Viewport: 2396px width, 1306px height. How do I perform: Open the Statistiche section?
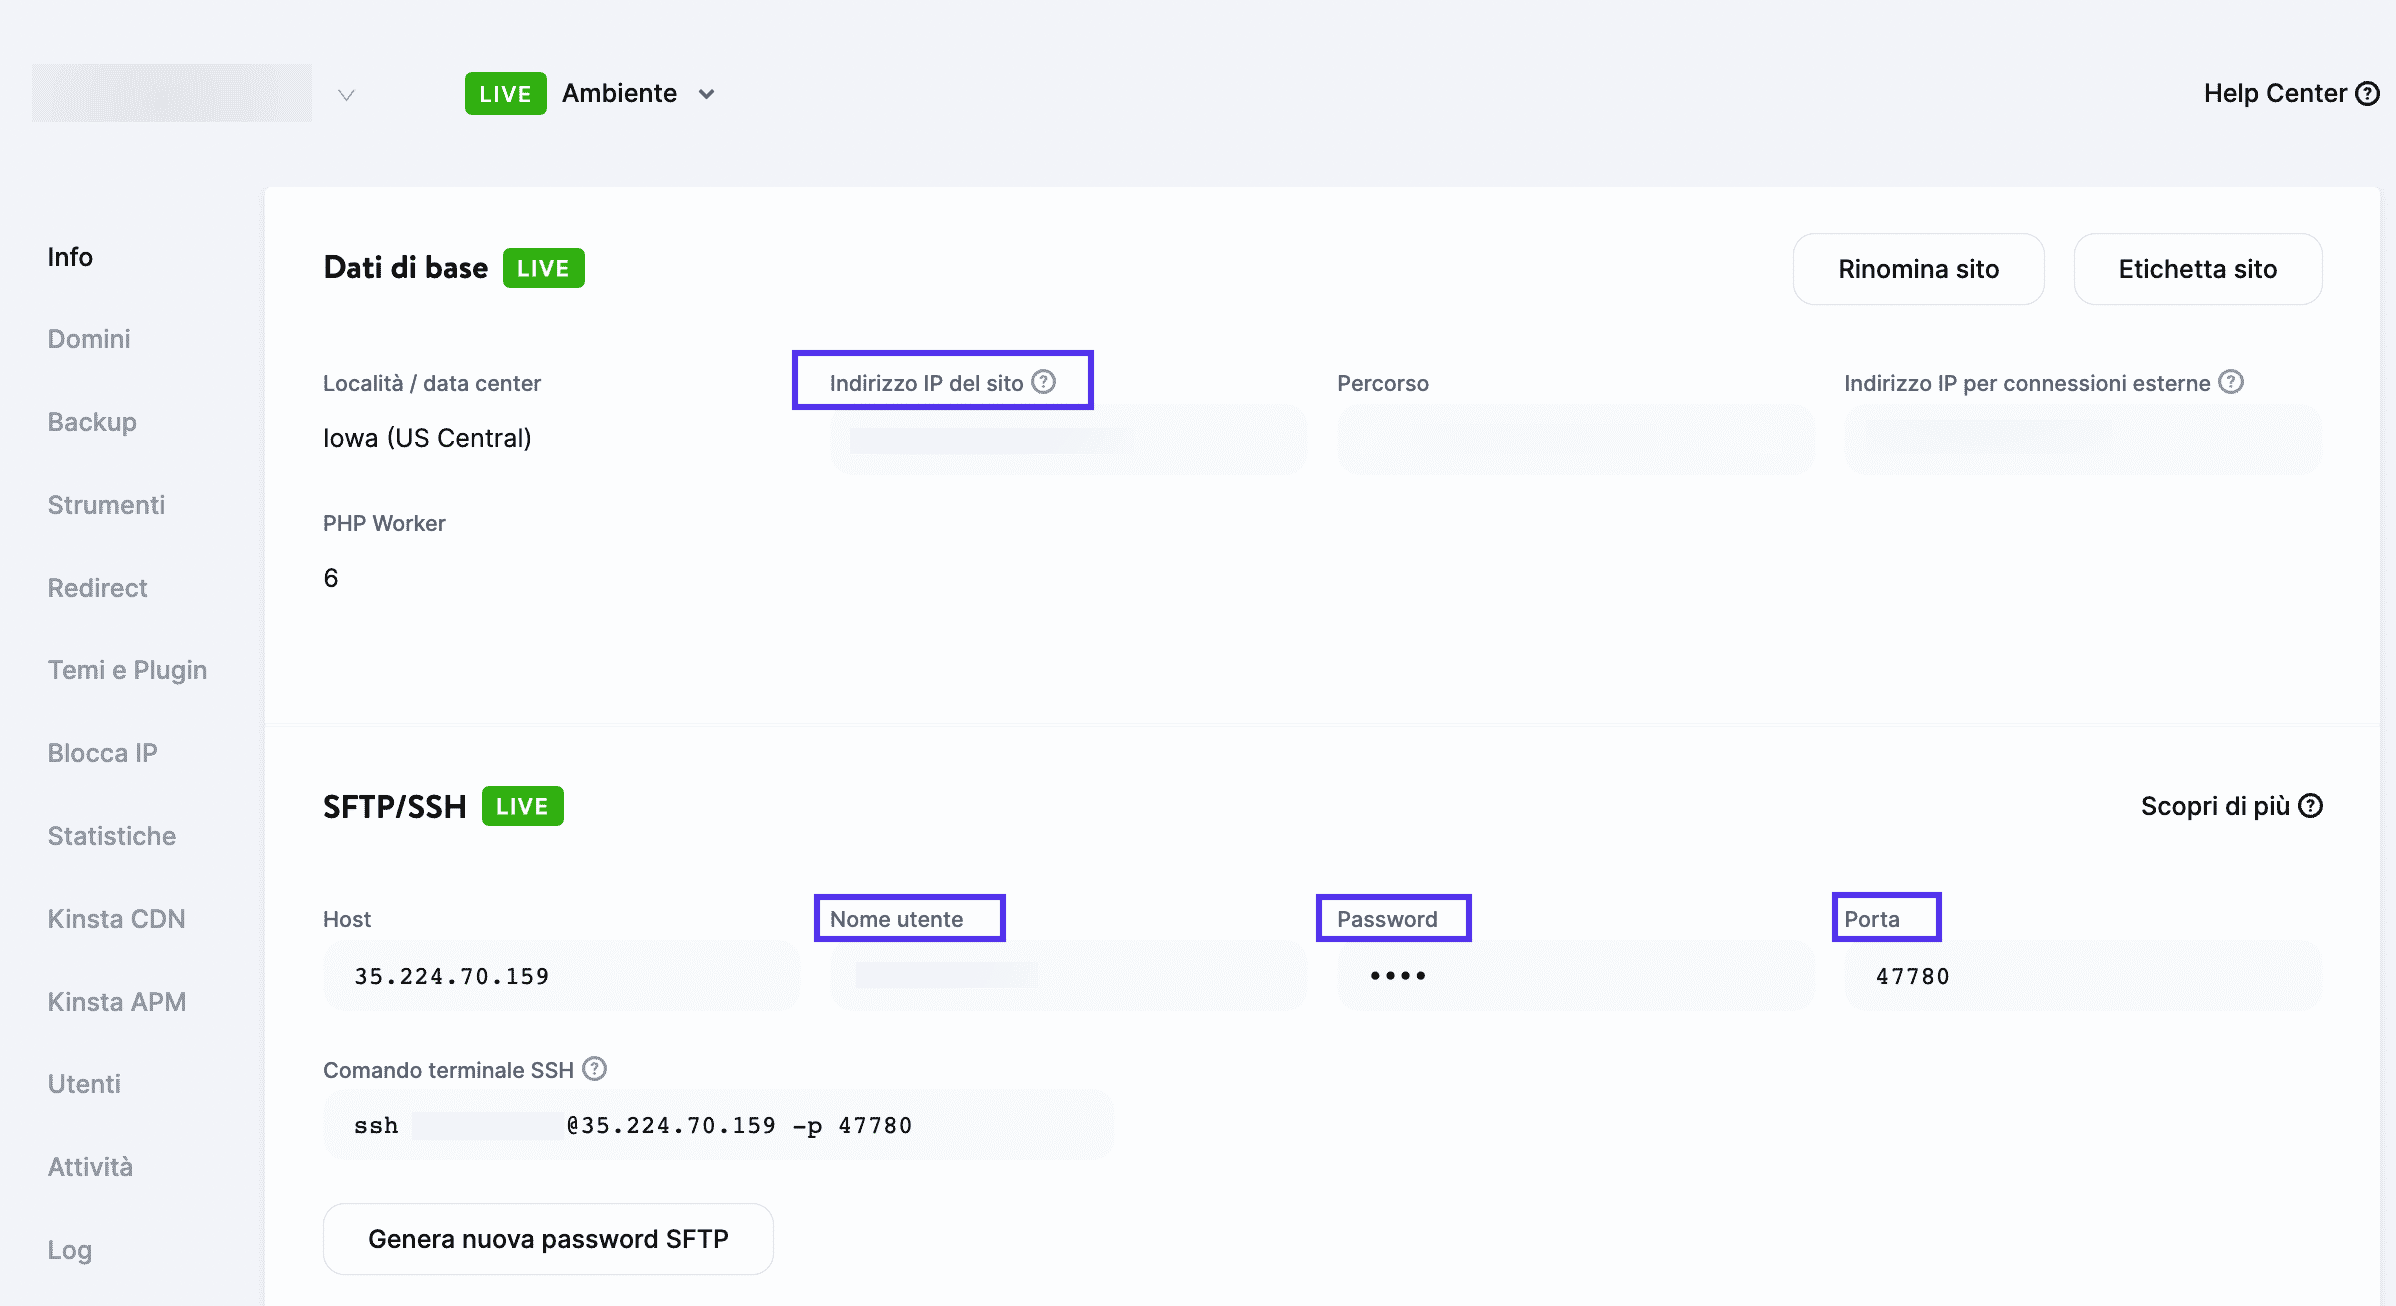pyautogui.click(x=111, y=835)
